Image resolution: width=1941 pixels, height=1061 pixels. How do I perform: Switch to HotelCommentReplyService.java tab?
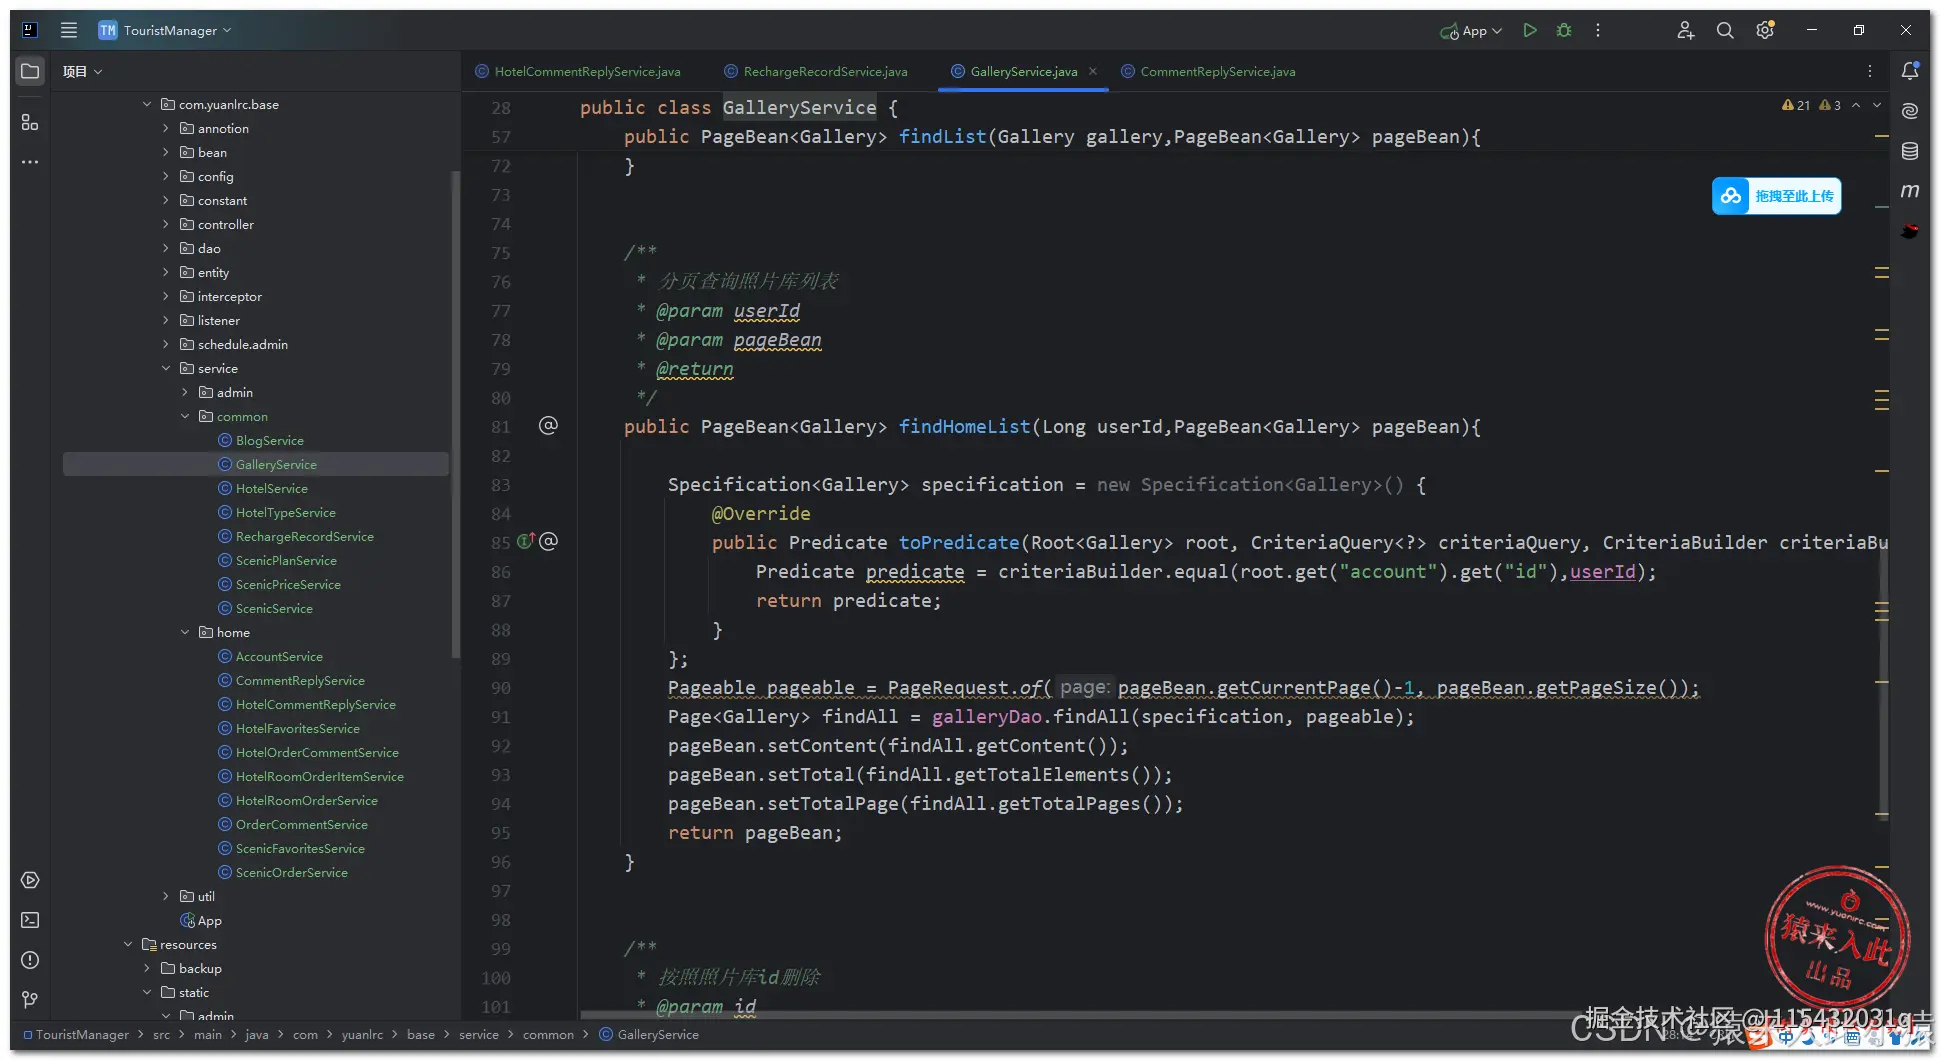[578, 71]
